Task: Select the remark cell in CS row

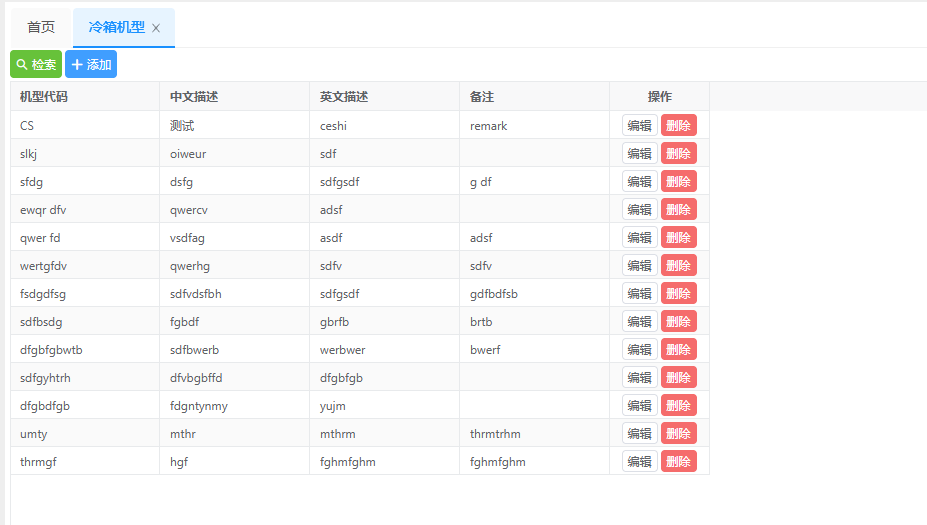Action: 489,126
